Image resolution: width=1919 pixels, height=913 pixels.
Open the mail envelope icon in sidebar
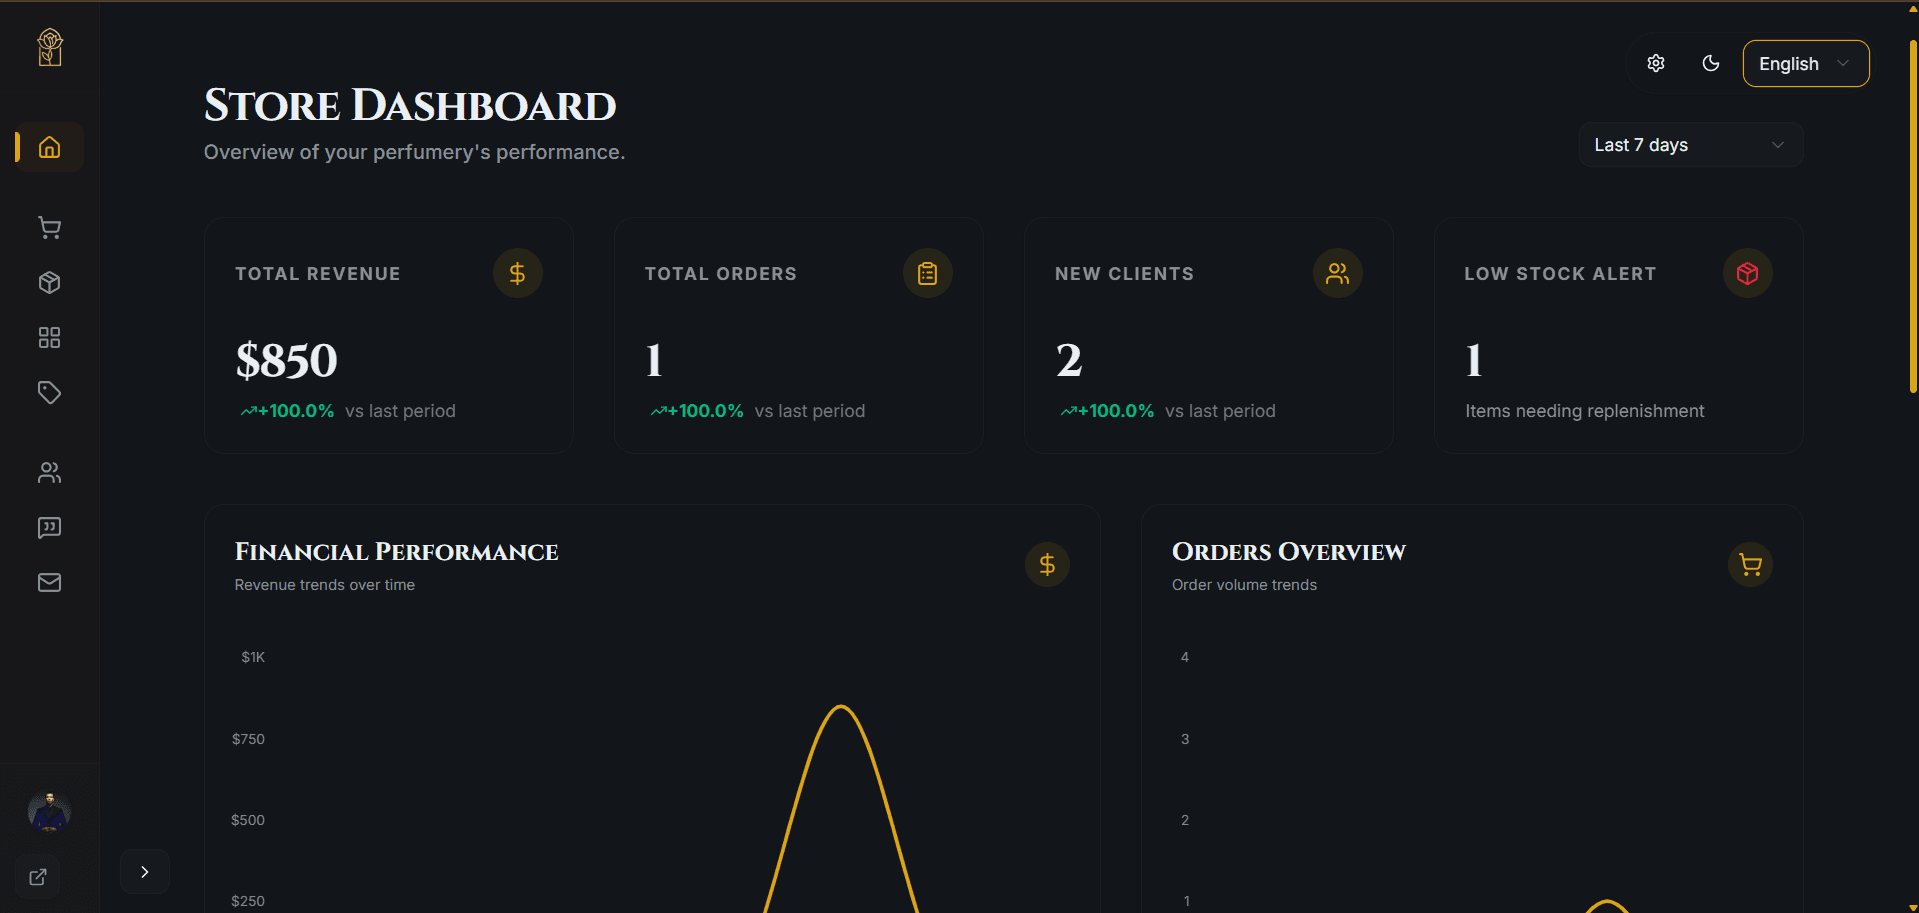click(49, 582)
